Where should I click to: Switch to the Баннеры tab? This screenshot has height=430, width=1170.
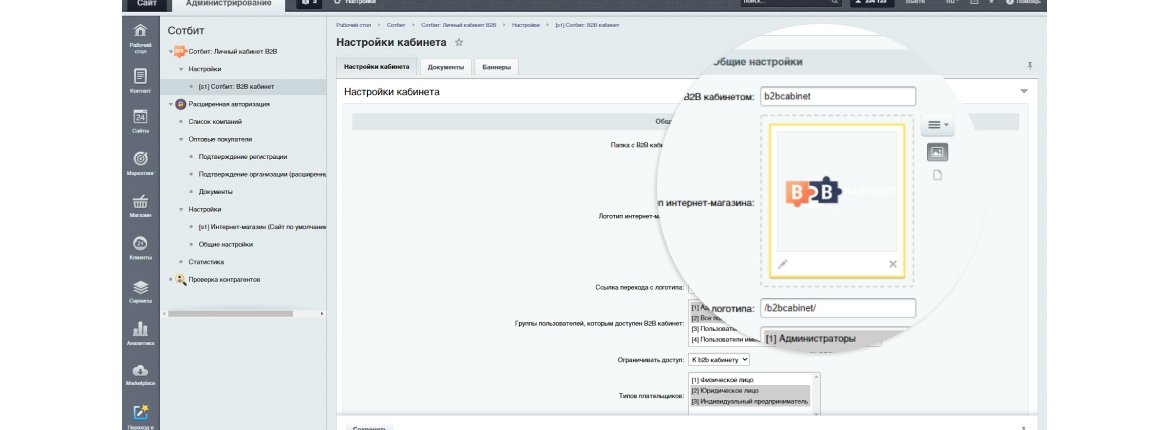coord(496,67)
